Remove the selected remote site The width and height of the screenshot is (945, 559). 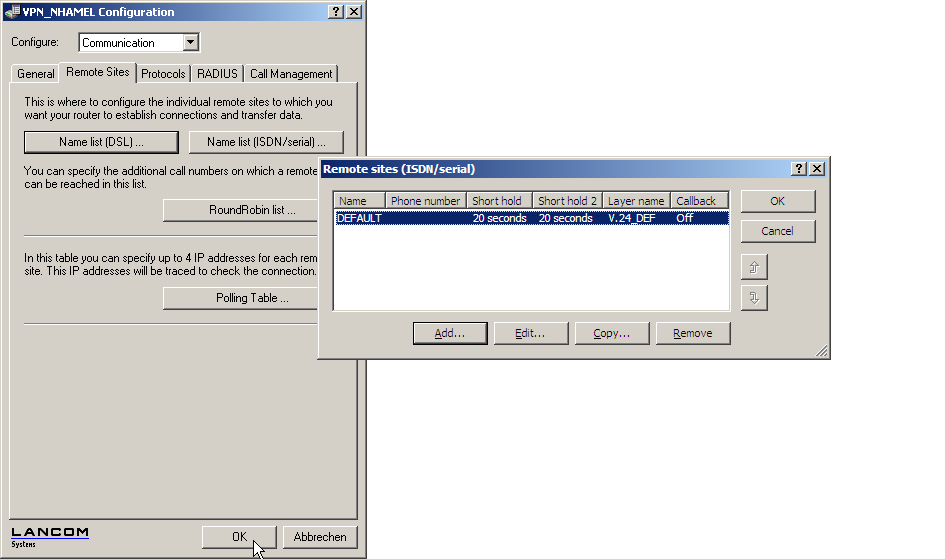click(x=692, y=333)
